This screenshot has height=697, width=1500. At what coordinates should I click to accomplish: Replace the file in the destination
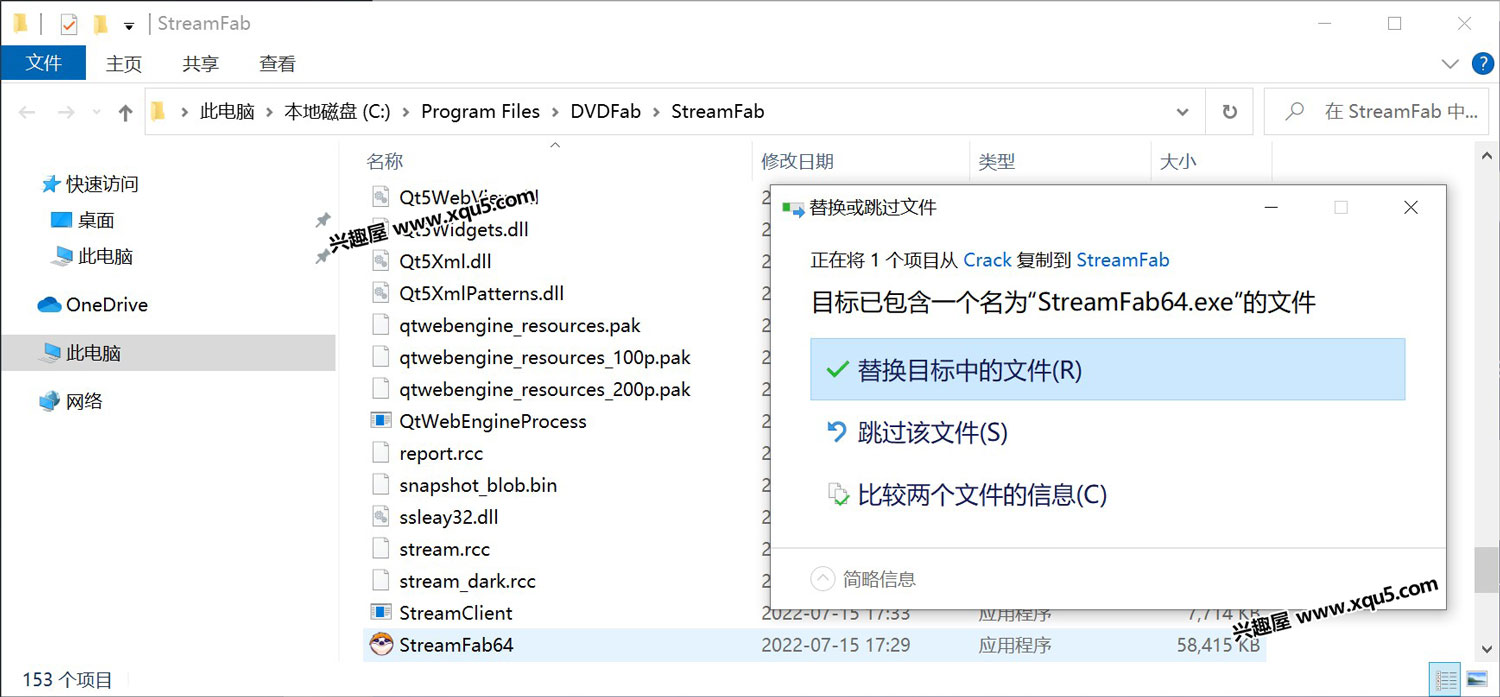pos(1107,370)
